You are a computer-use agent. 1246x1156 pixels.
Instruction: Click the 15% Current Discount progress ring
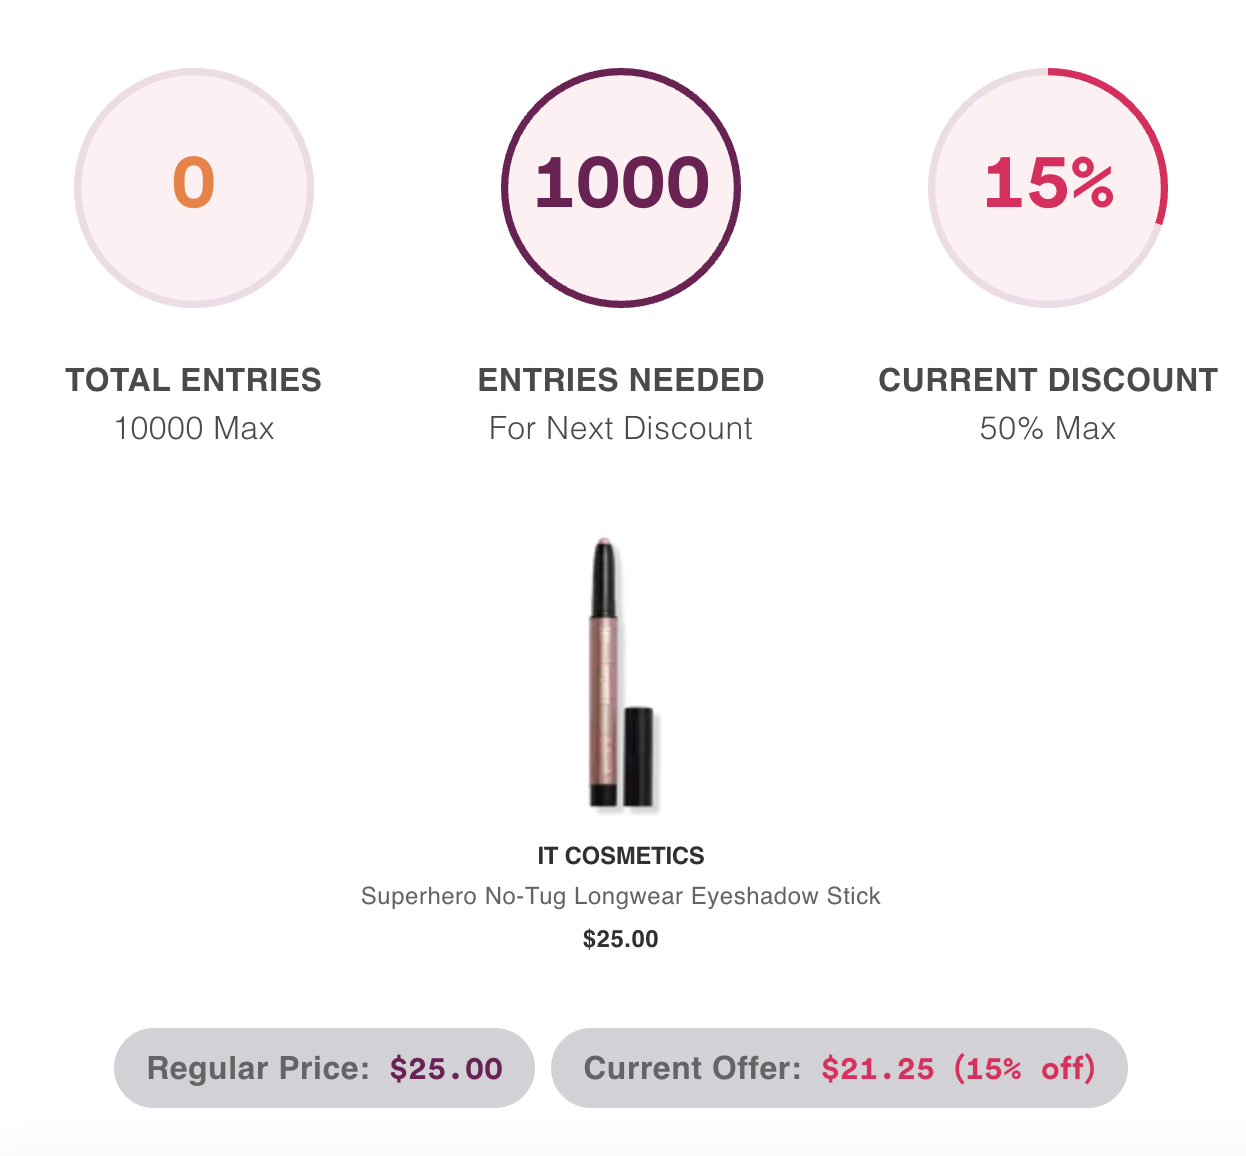tap(1048, 188)
